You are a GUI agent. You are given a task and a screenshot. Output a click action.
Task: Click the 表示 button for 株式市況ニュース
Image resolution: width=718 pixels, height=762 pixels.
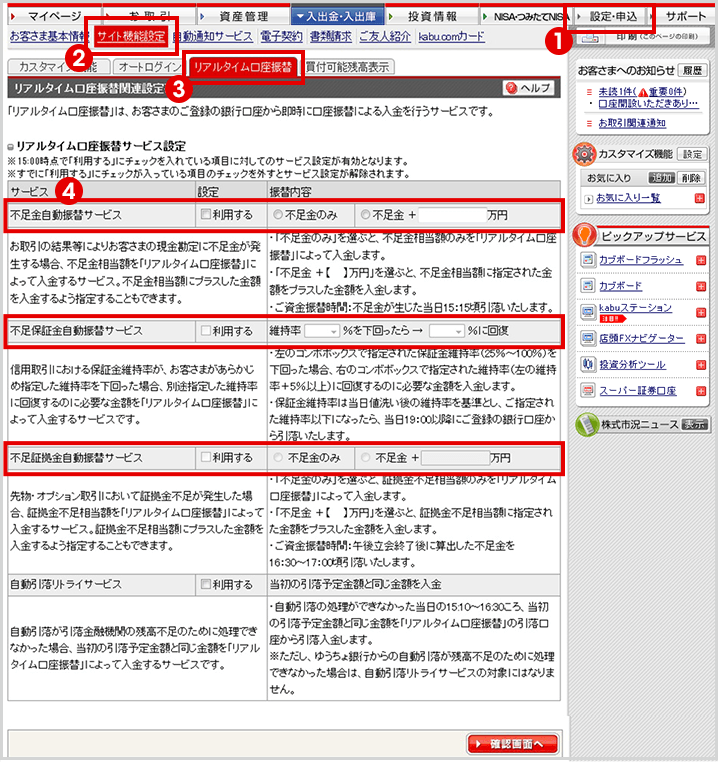pyautogui.click(x=694, y=424)
